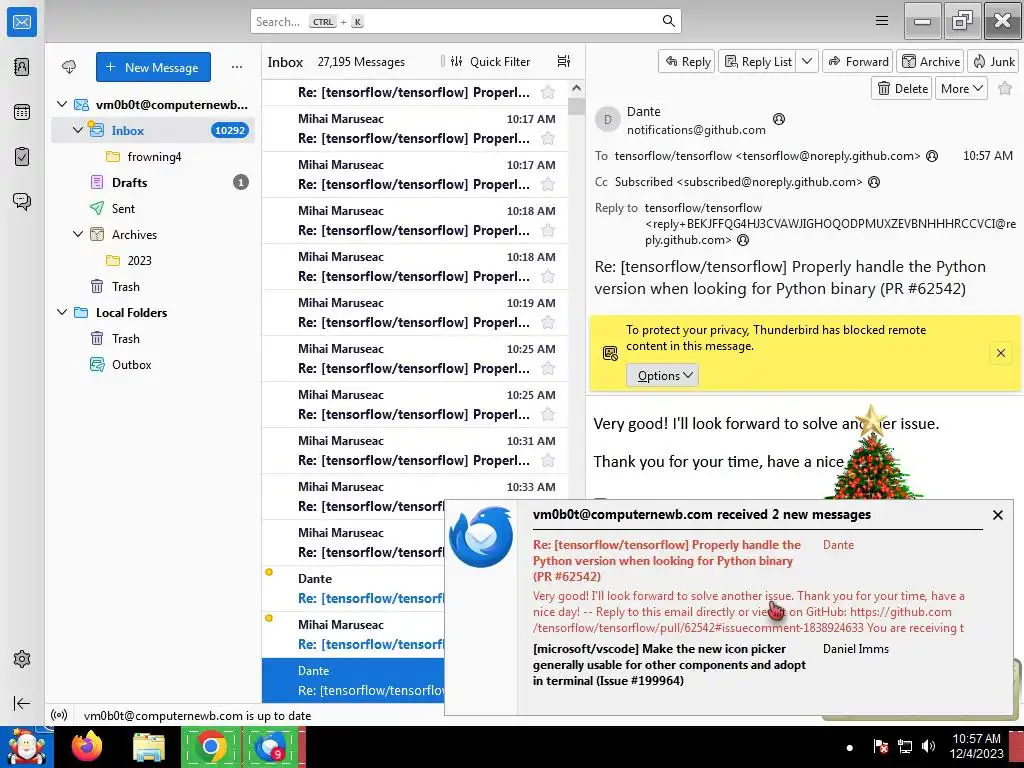Open the Calendar space

click(x=22, y=112)
